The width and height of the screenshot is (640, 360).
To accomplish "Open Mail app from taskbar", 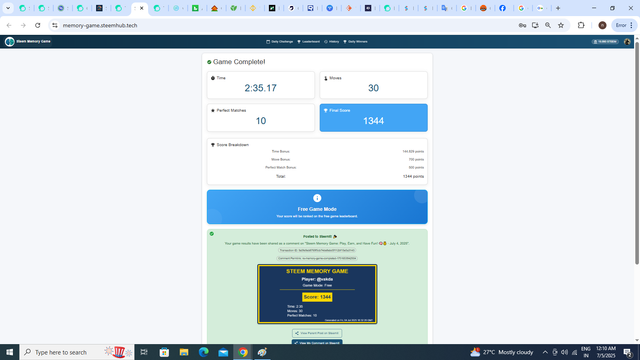I will point(223,352).
